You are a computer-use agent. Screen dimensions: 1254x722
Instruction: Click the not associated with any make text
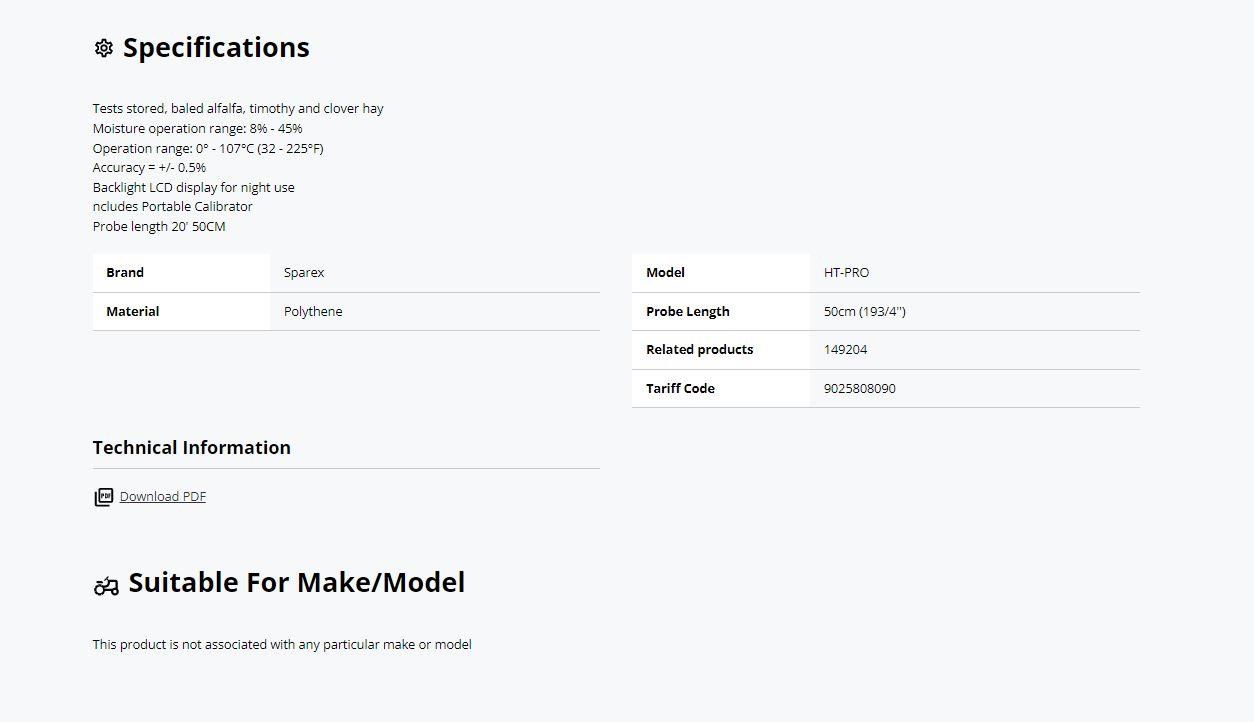(282, 645)
